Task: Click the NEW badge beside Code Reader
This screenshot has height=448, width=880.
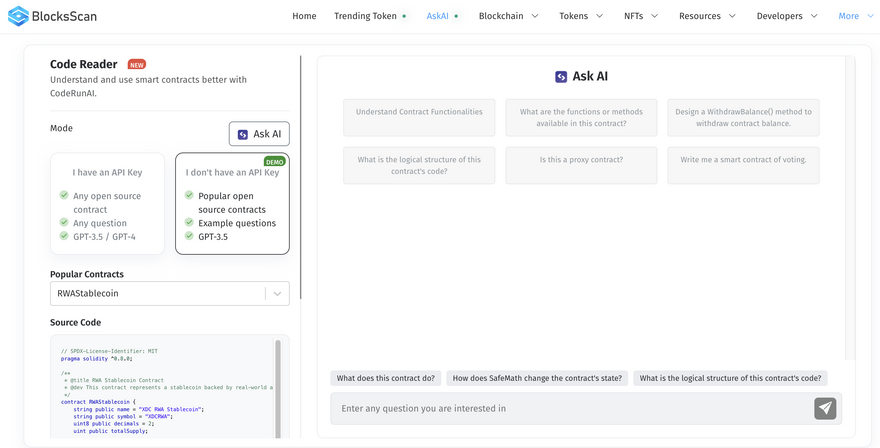Action: 136,64
